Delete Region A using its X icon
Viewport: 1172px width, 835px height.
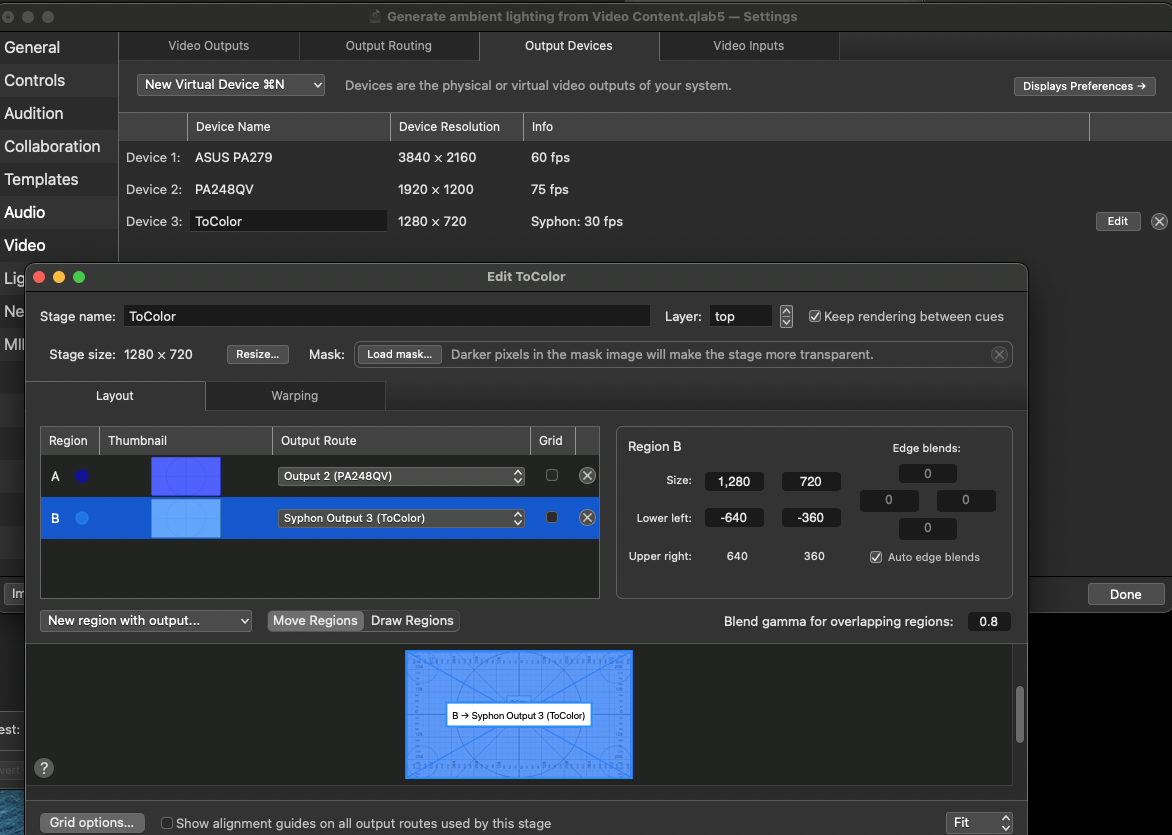point(587,475)
